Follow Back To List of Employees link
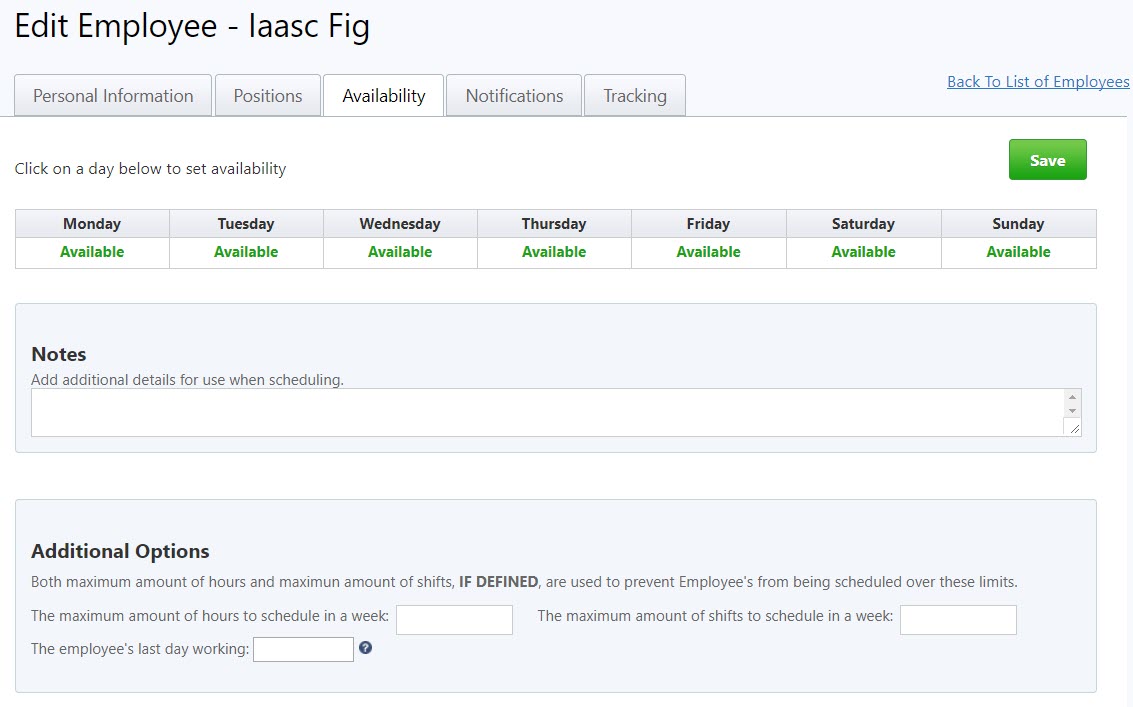The width and height of the screenshot is (1133, 707). tap(1038, 82)
